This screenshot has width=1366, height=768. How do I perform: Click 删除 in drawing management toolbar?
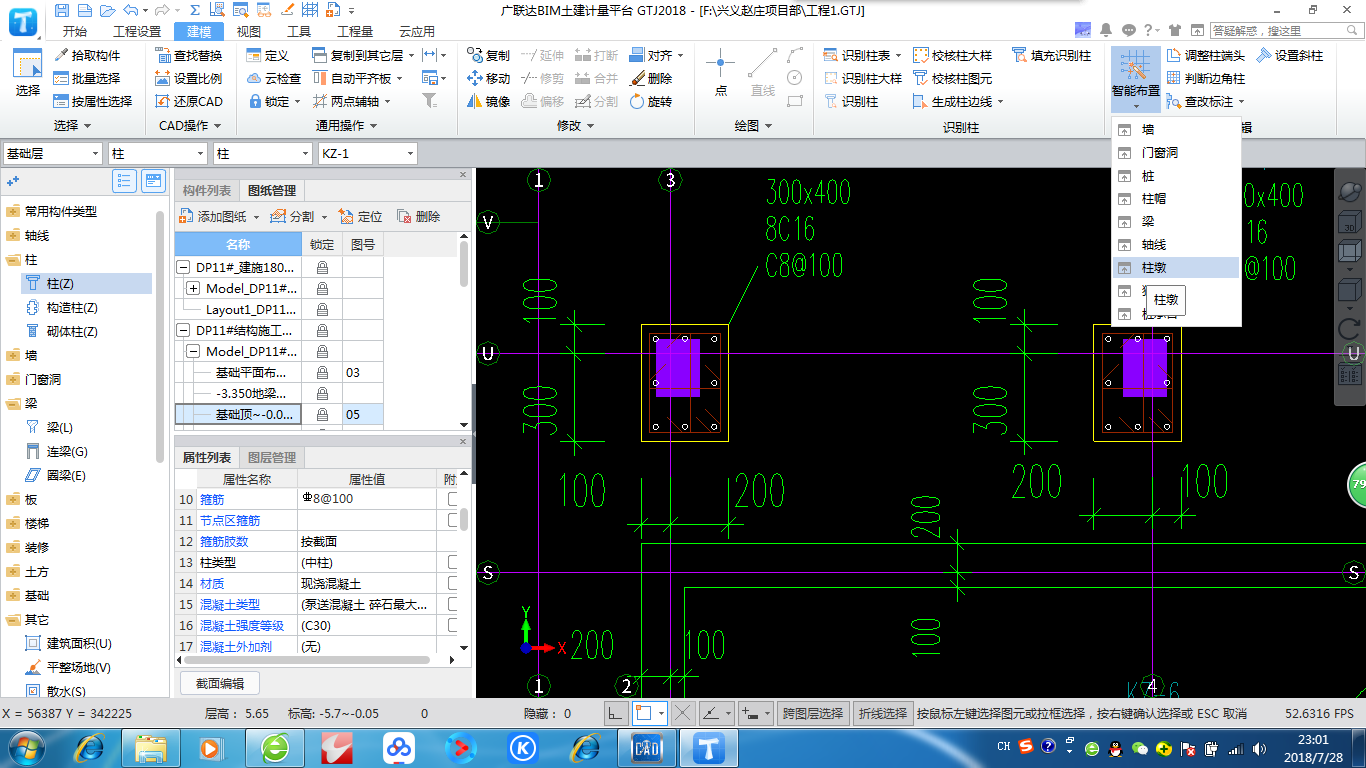(418, 216)
